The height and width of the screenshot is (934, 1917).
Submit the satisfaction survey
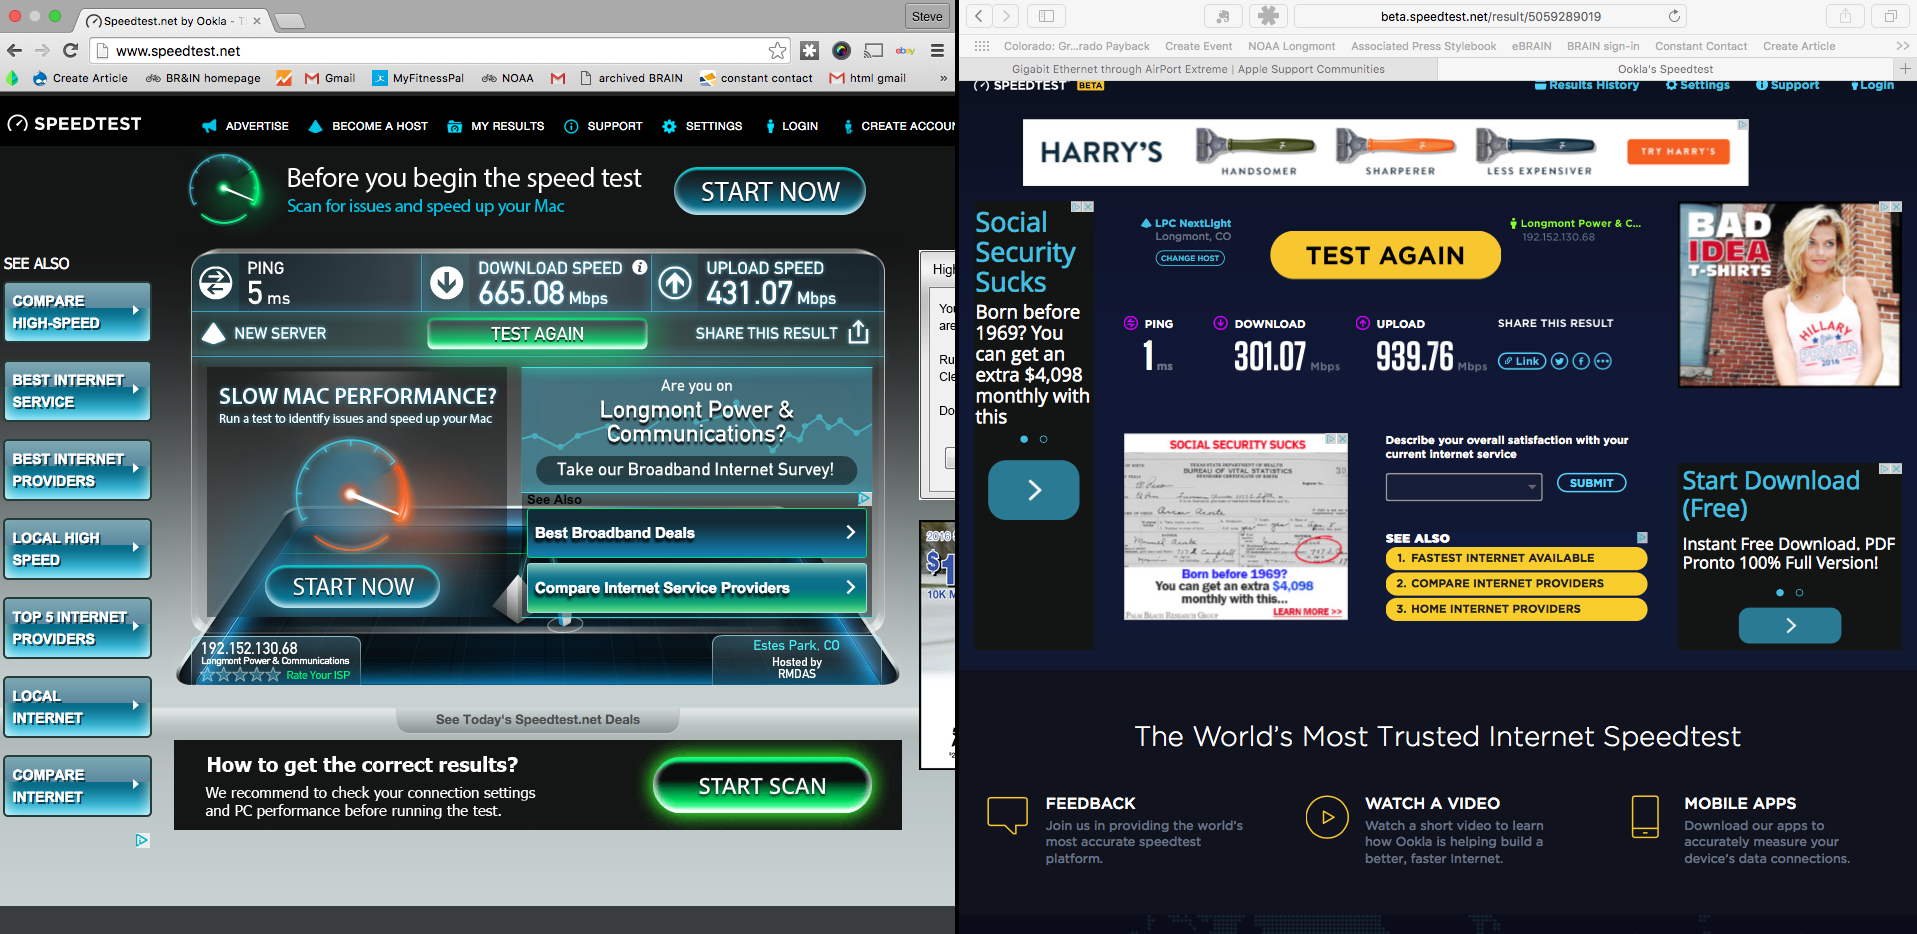[x=1591, y=483]
